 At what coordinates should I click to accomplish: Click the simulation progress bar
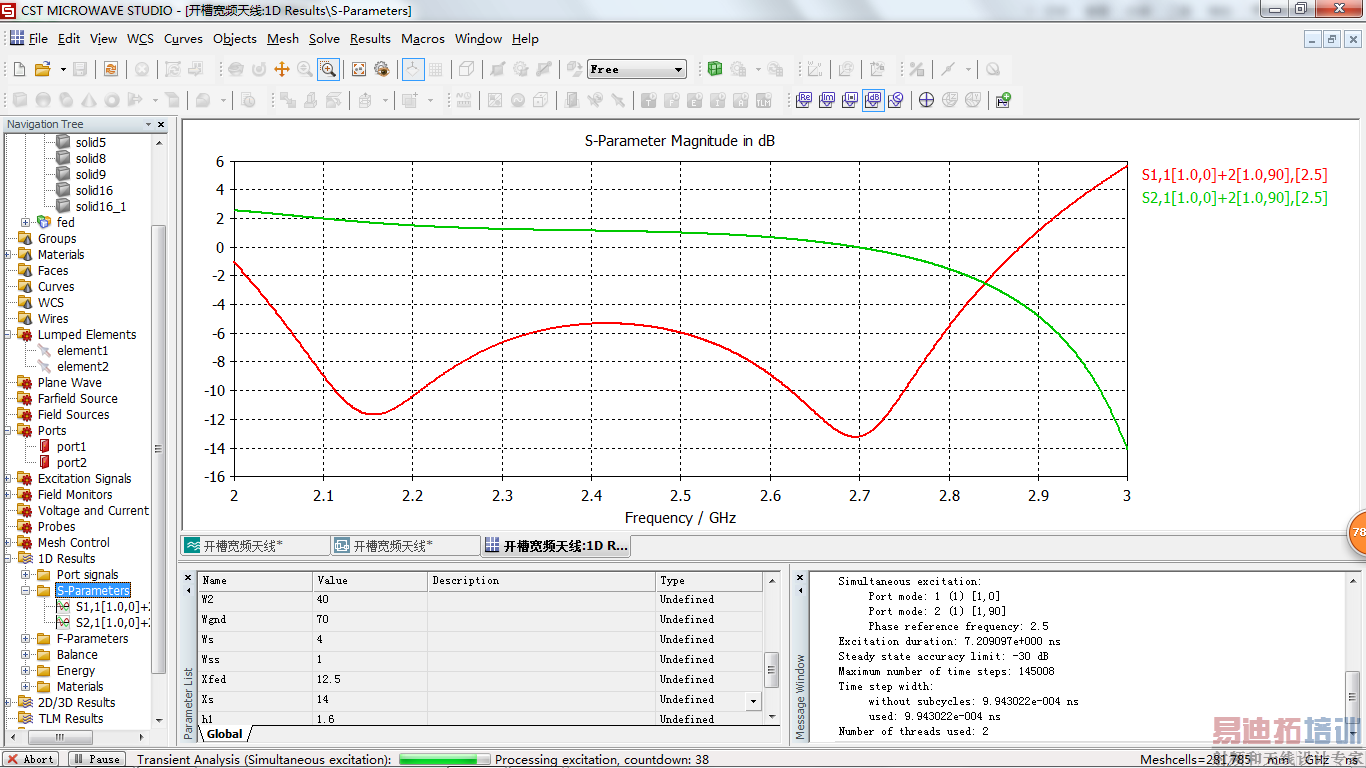(443, 759)
